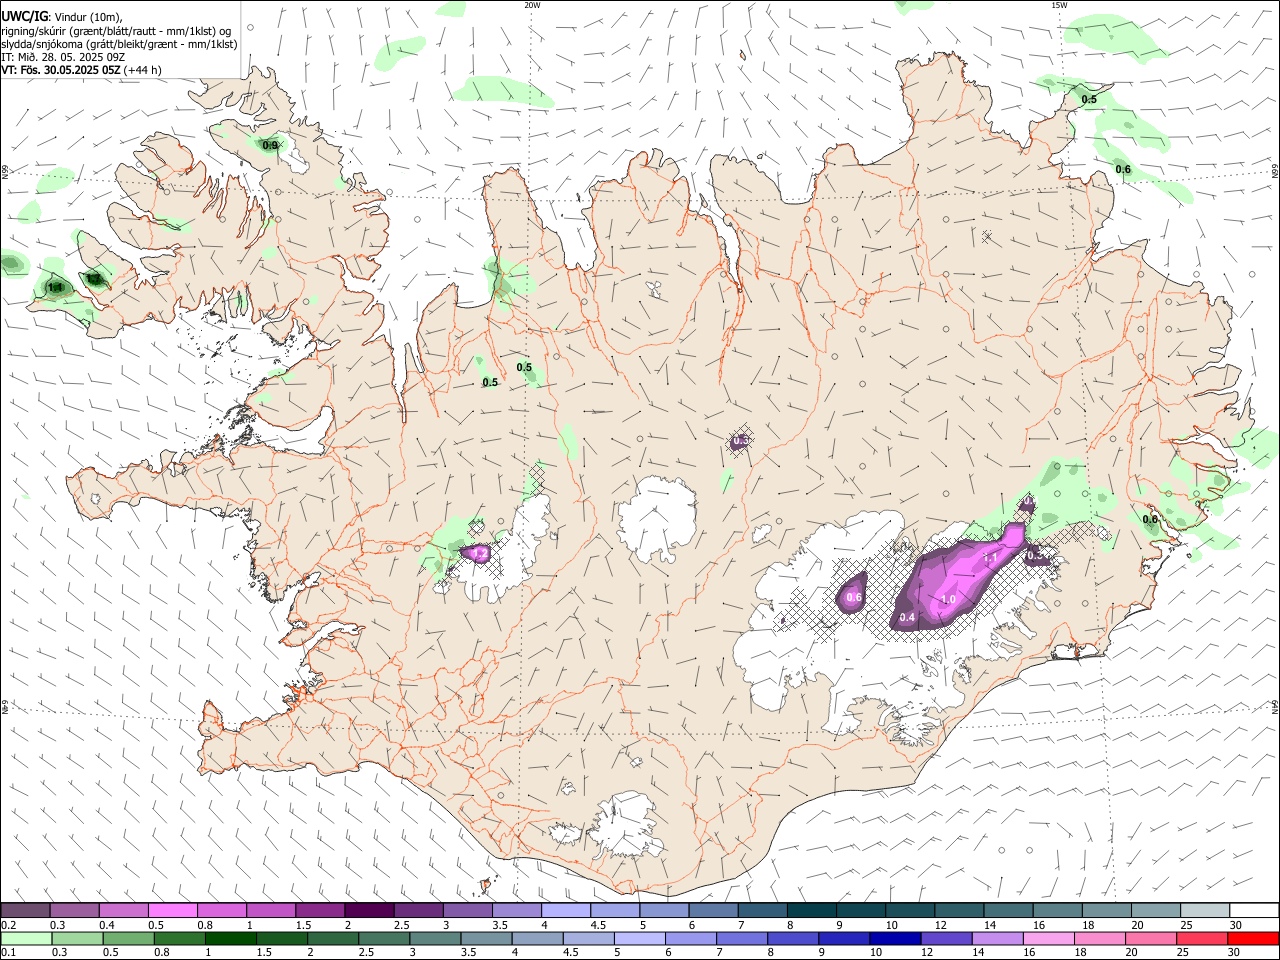
Task: Click the 0.6 rain value on the southeast coast
Action: click(1150, 520)
